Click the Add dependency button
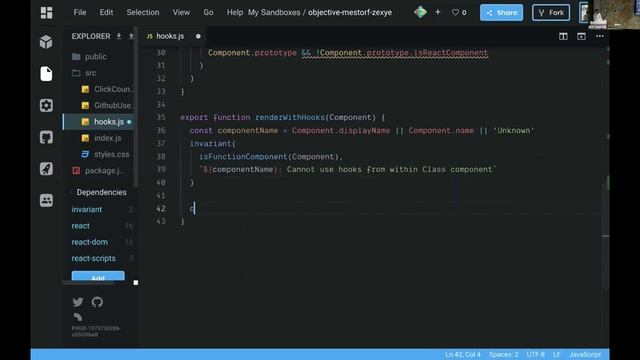Screen dimensions: 640x360 click(98, 276)
